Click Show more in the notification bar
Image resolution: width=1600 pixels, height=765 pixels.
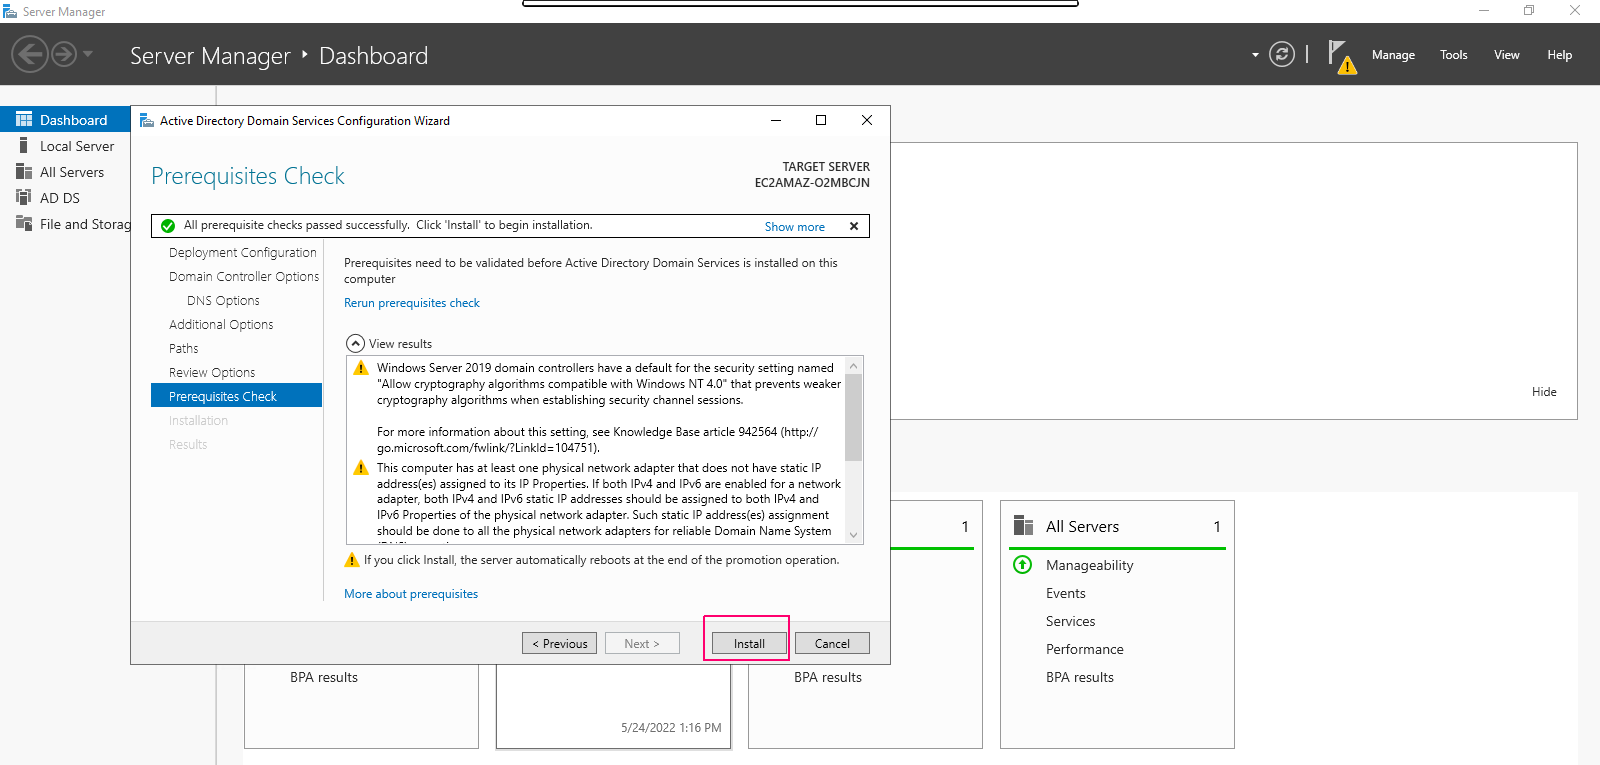pyautogui.click(x=795, y=227)
